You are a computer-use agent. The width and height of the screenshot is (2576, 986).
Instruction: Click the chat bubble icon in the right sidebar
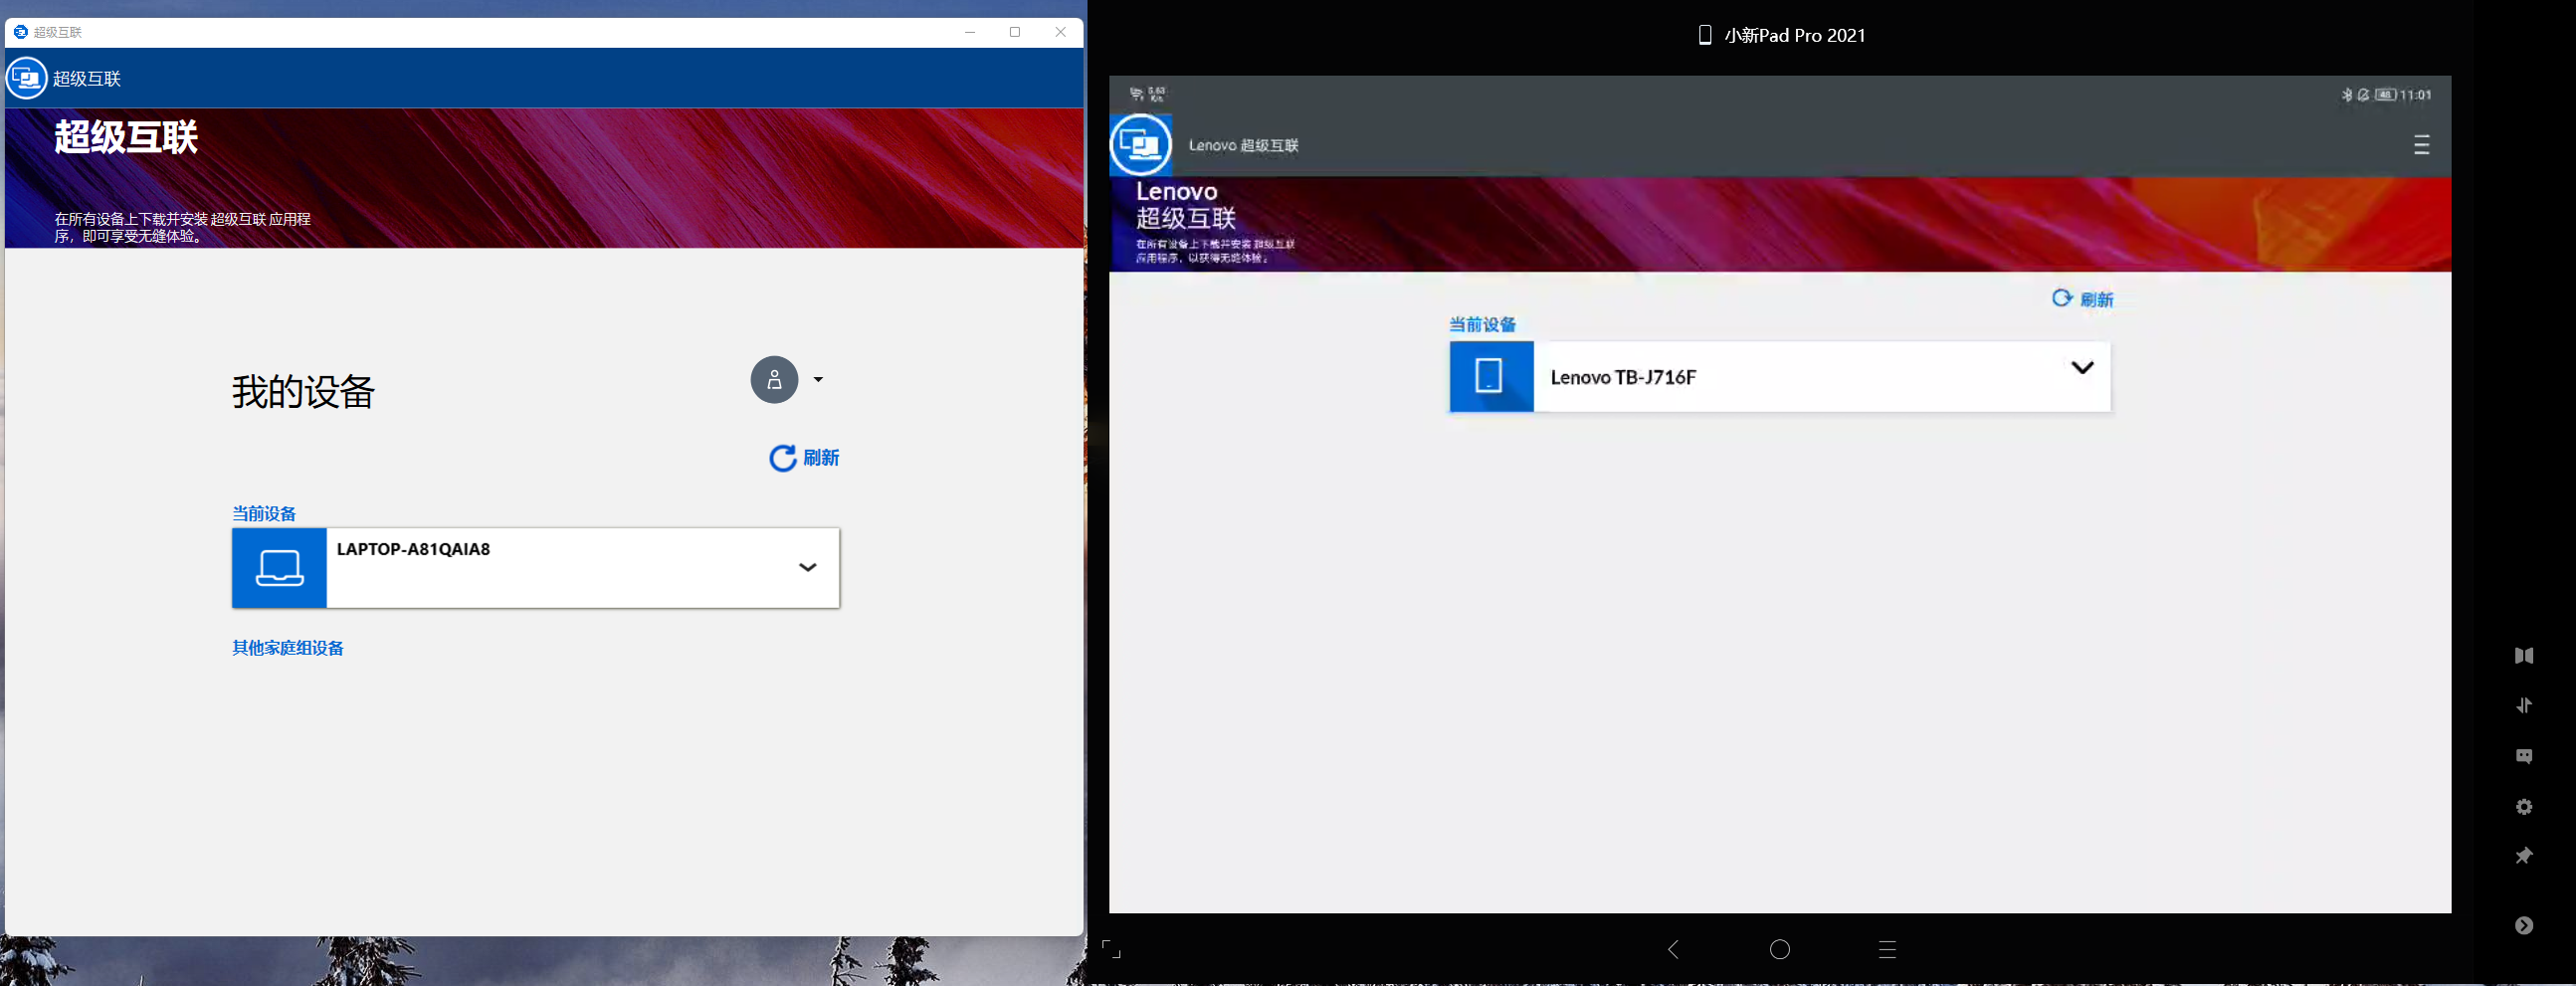[2524, 756]
